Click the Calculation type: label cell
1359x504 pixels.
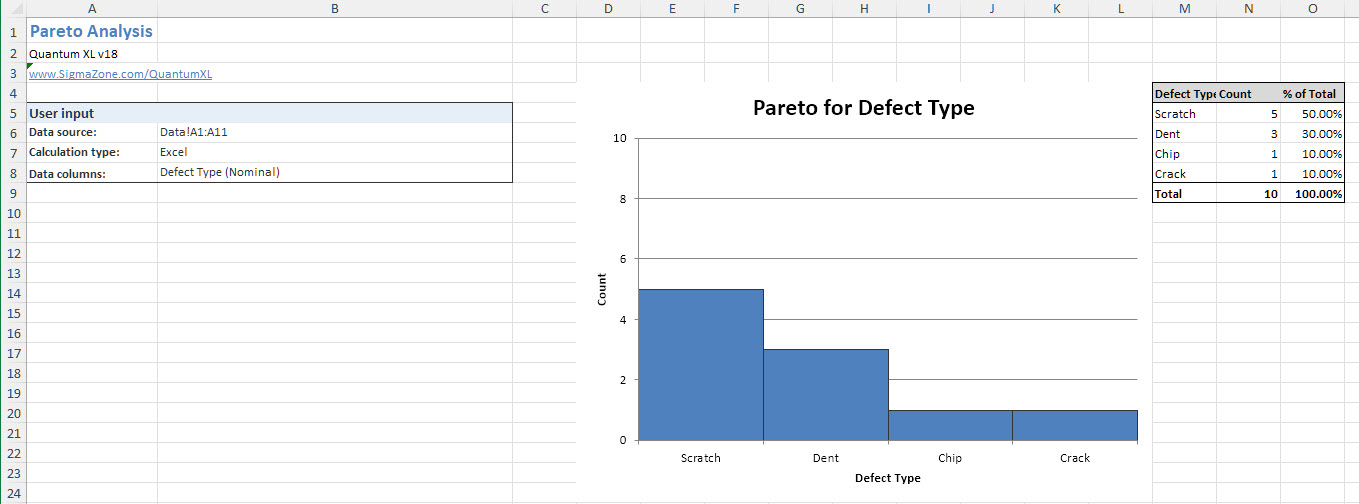pyautogui.click(x=92, y=152)
